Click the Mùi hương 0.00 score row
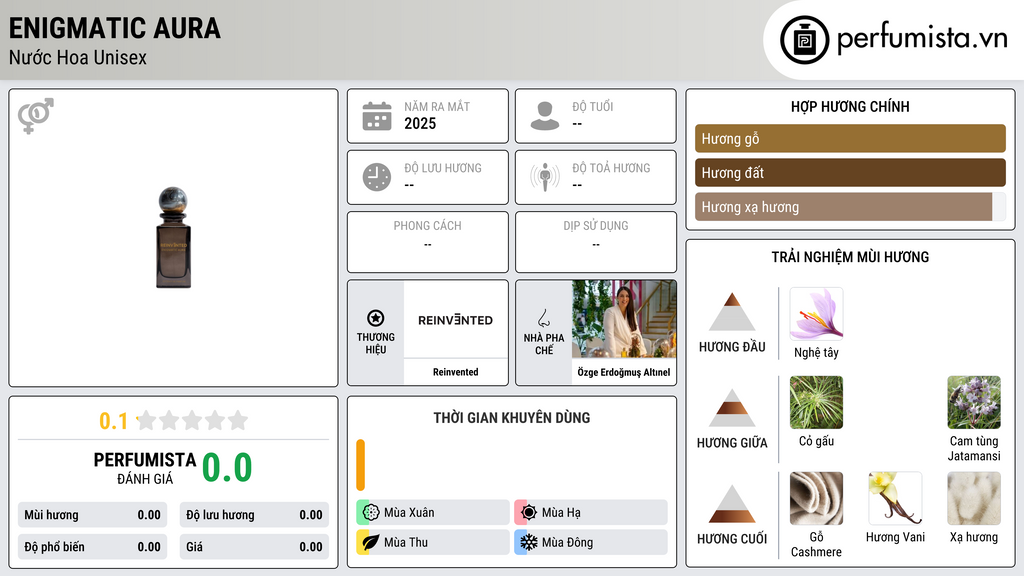The width and height of the screenshot is (1024, 576). click(92, 515)
